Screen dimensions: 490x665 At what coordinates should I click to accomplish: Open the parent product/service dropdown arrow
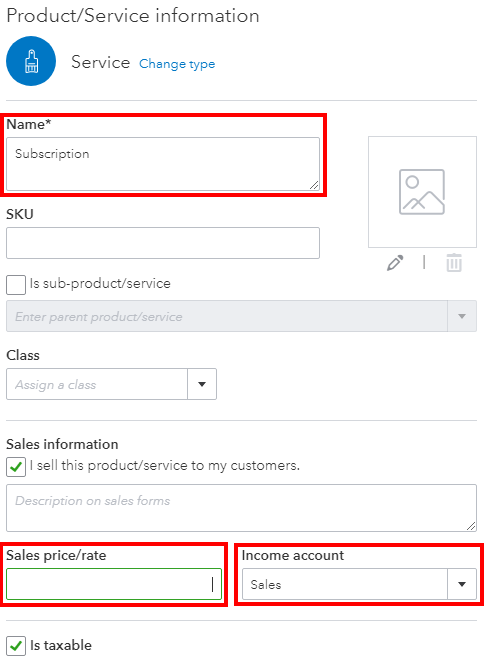[x=462, y=316]
